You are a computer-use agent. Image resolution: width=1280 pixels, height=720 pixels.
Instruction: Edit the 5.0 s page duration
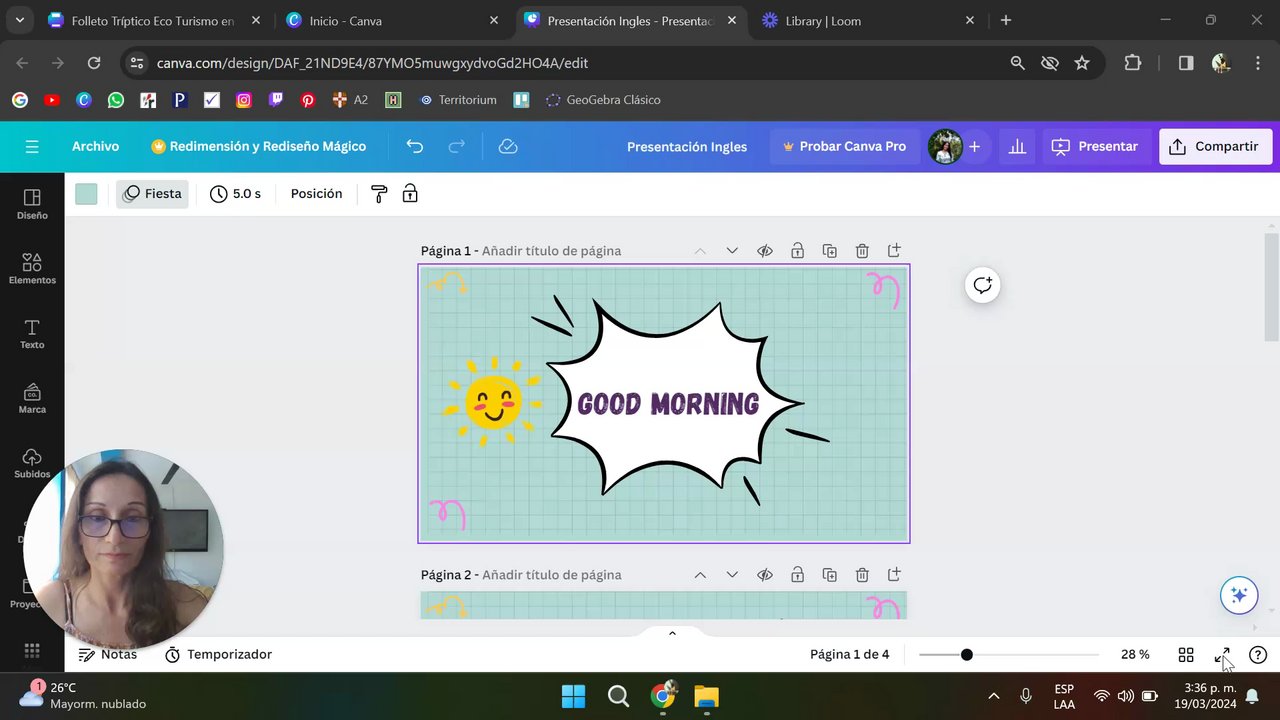pyautogui.click(x=235, y=194)
